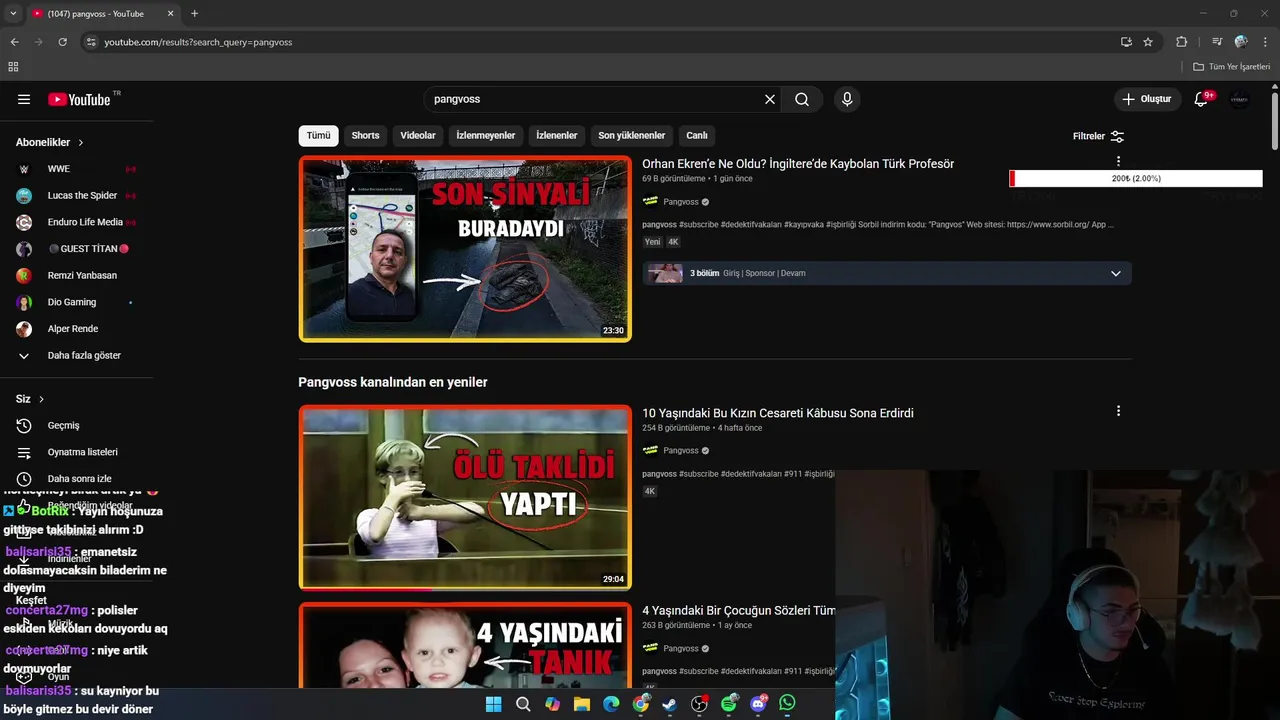Open a new tab with plus button

point(194,14)
